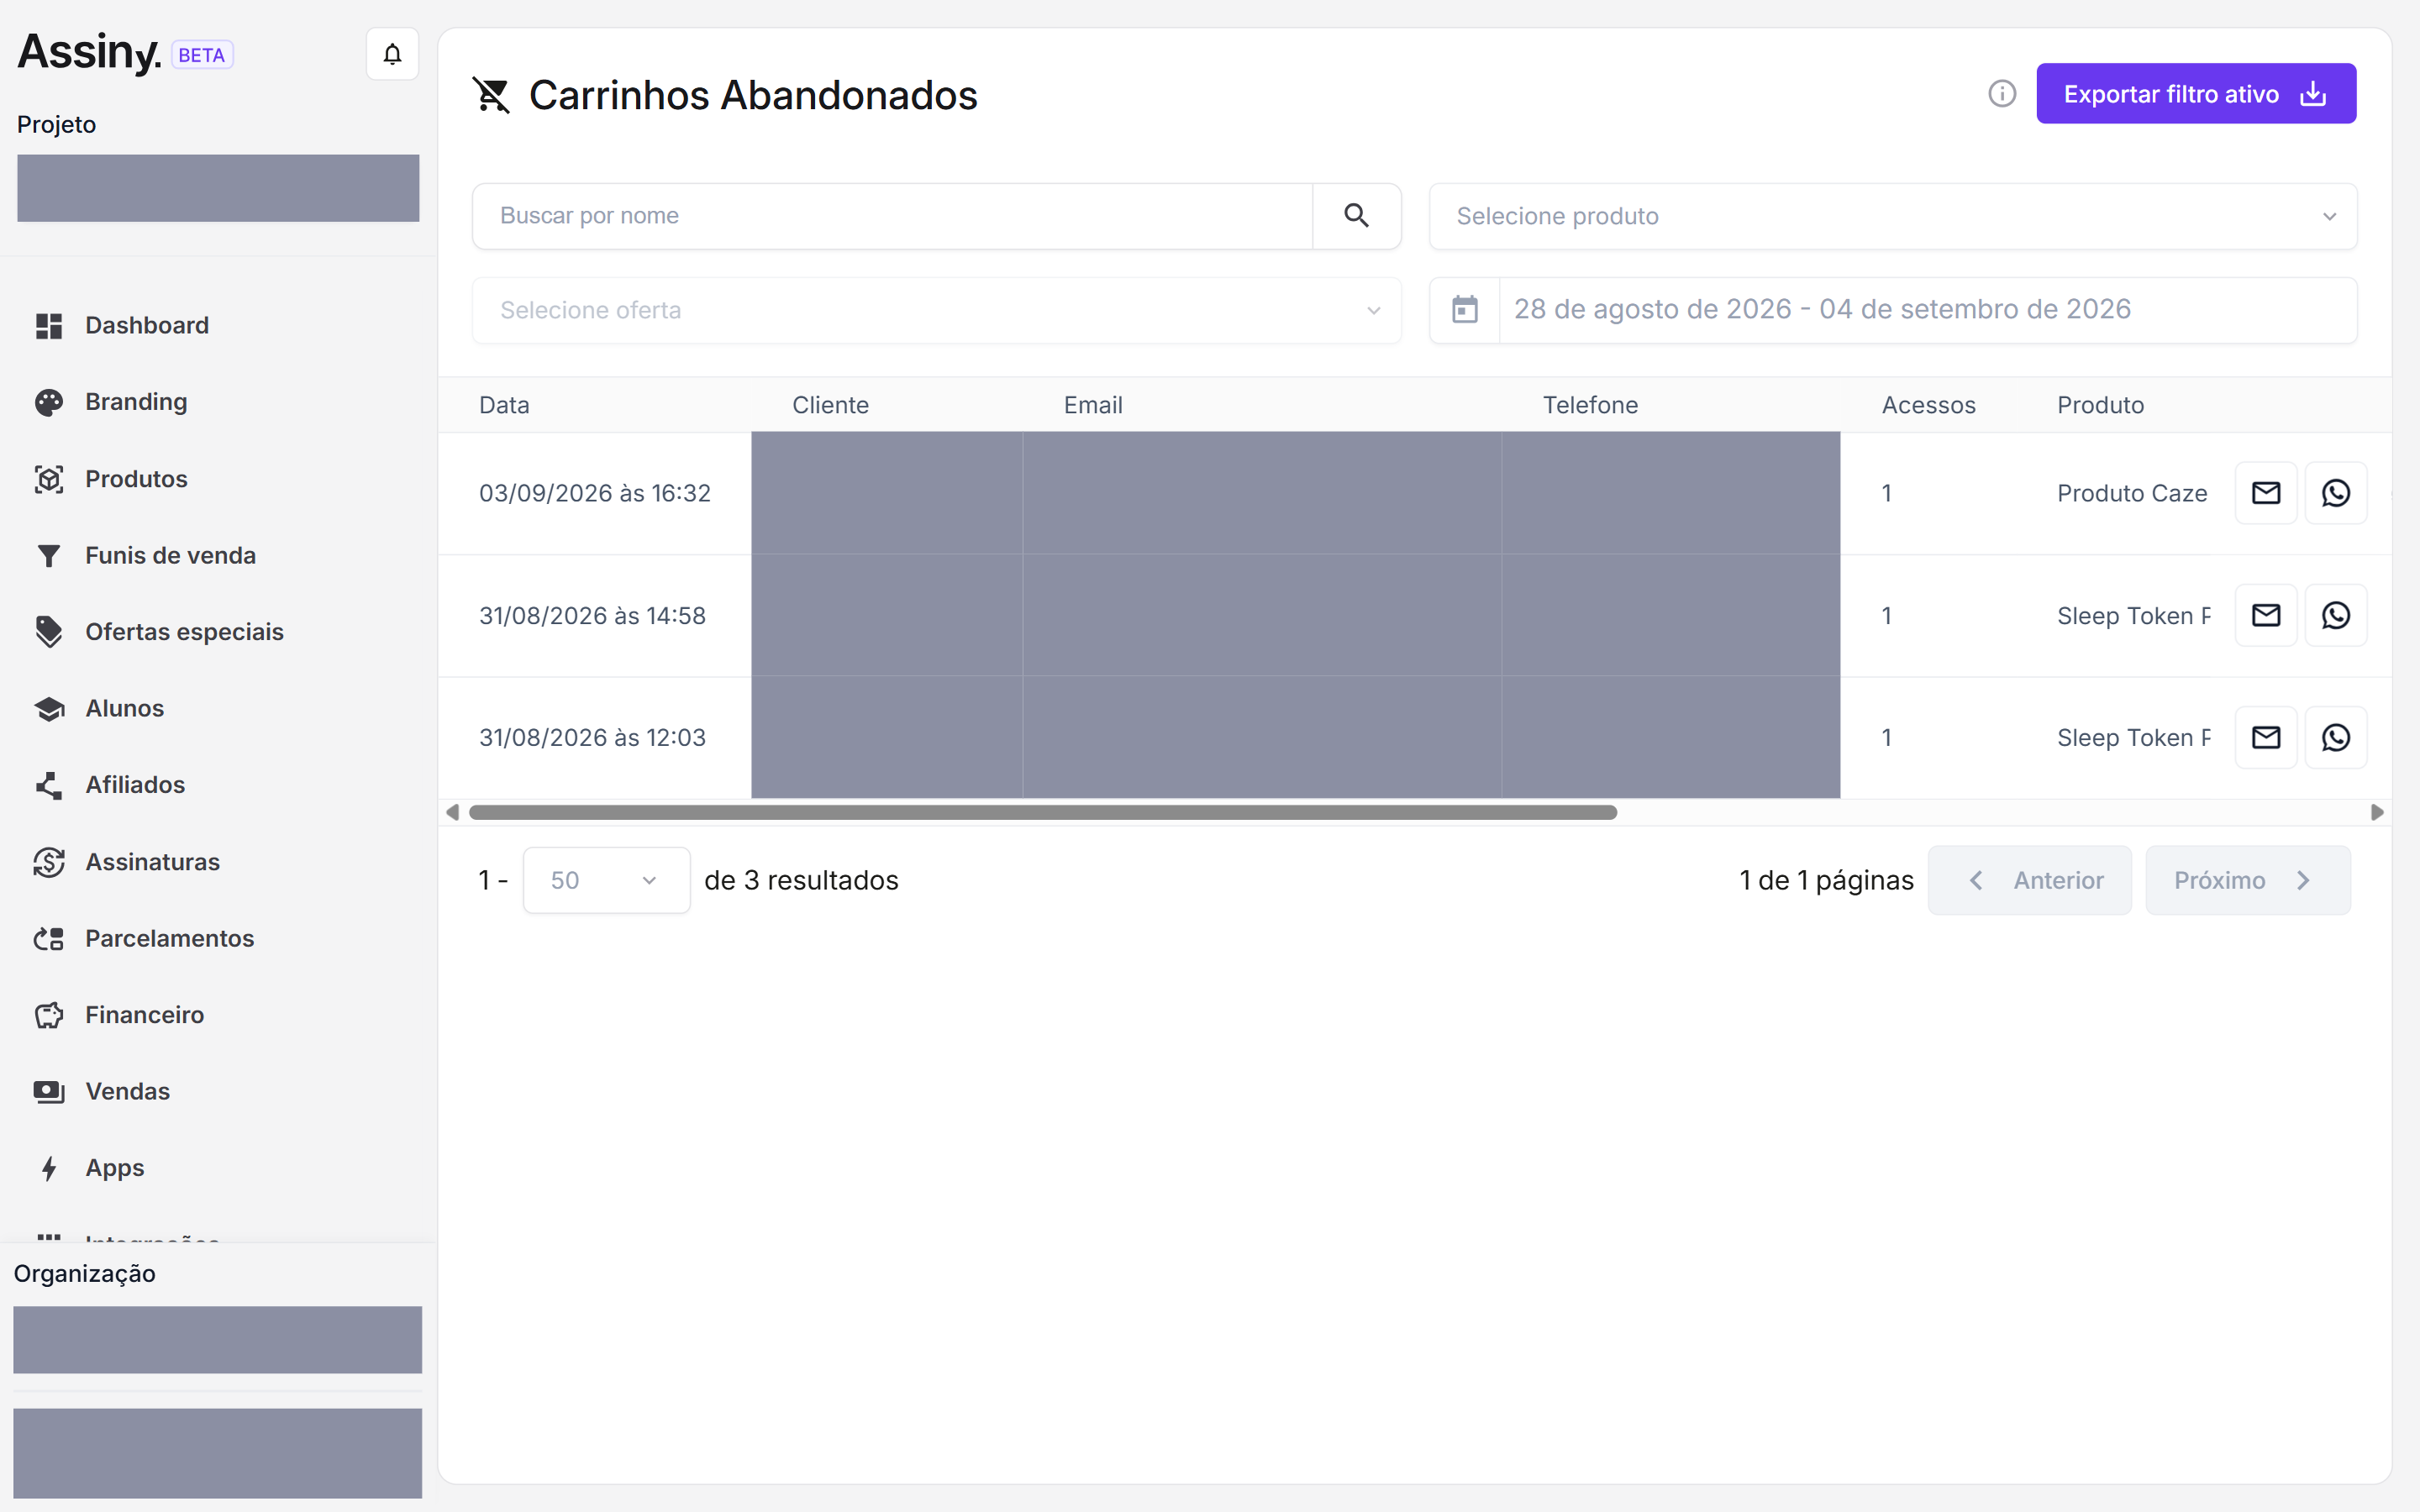Open WhatsApp for the 31/08/2026 14:58 row
This screenshot has height=1512, width=2420.
coord(2336,615)
